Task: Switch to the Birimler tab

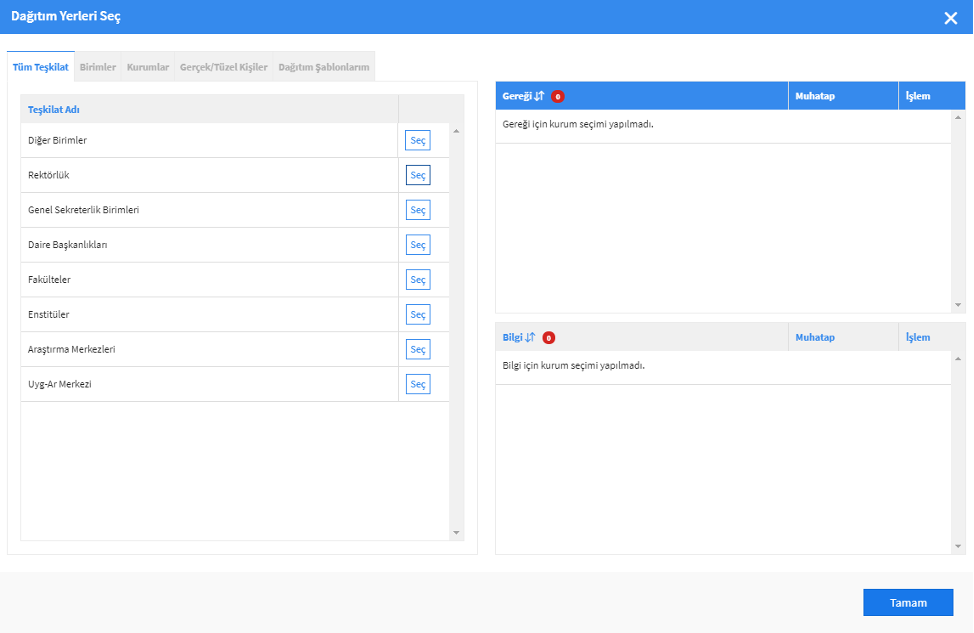Action: pyautogui.click(x=98, y=67)
